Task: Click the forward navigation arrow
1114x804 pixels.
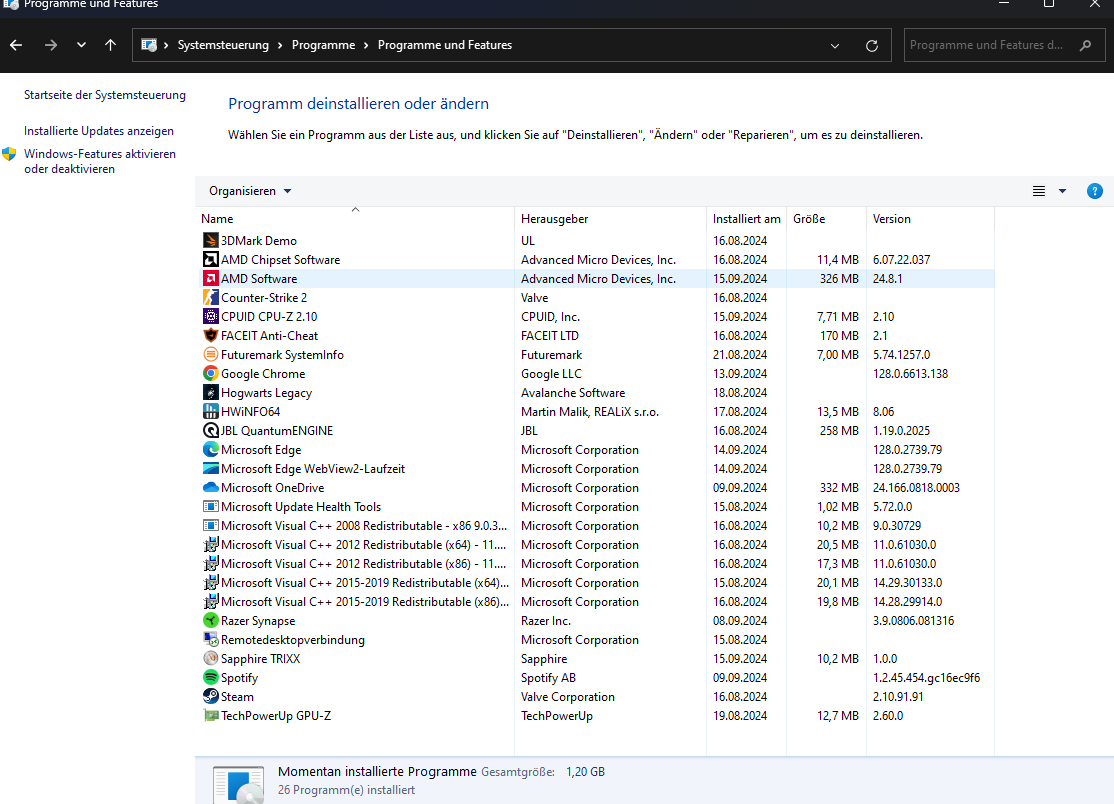Action: click(x=50, y=45)
